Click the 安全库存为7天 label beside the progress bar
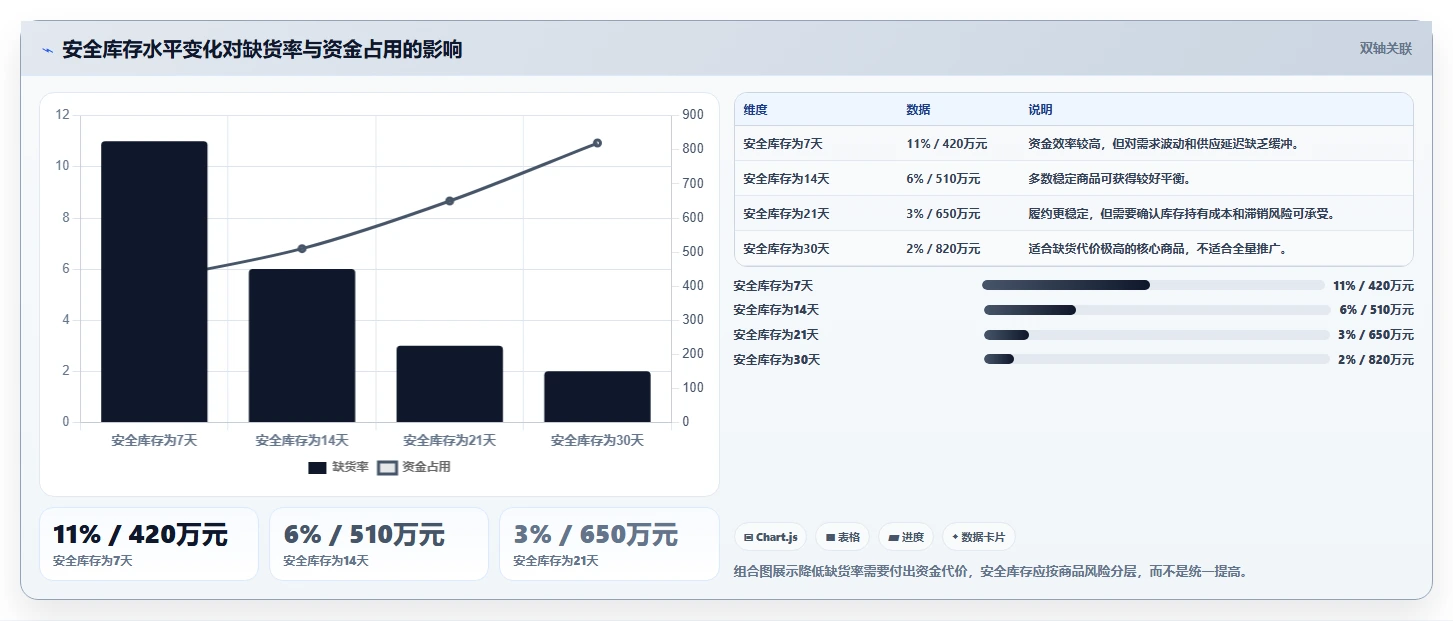Viewport: 1453px width, 621px height. [773, 286]
